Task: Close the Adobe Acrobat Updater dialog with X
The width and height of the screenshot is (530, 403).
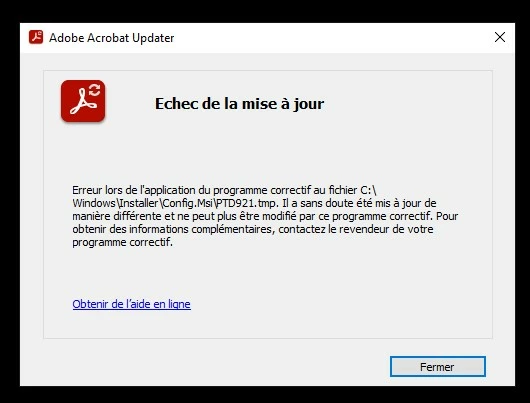Action: coord(500,37)
